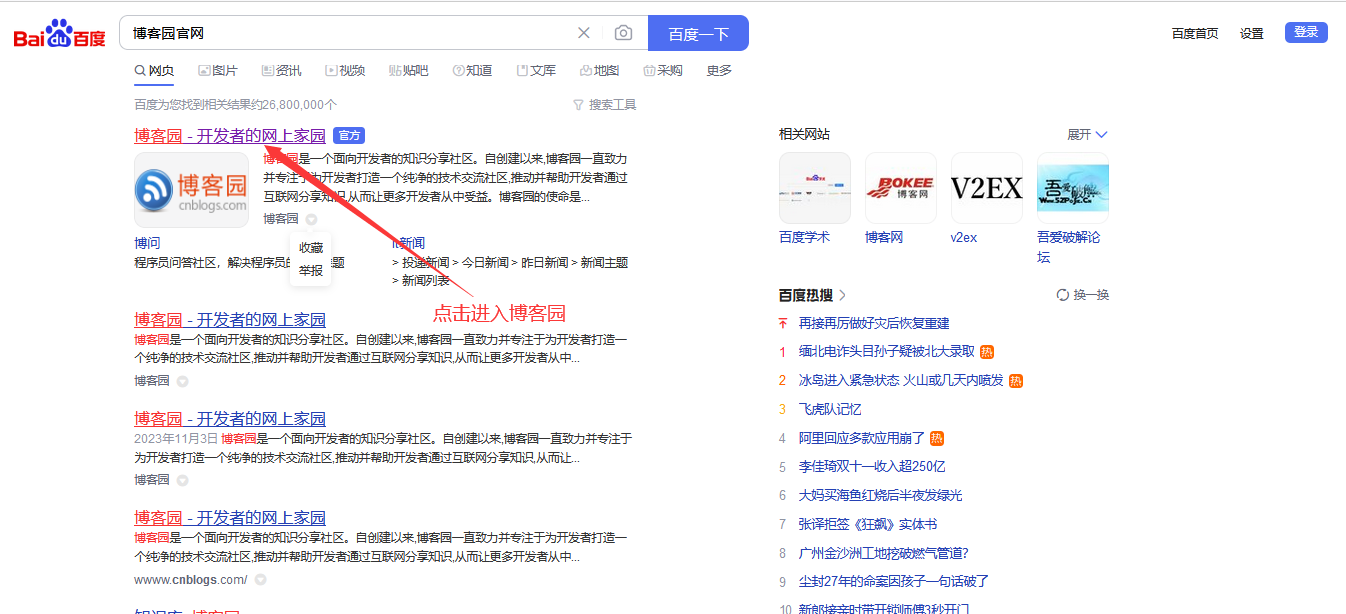Click the 官方 badge
1346x614 pixels.
348,135
